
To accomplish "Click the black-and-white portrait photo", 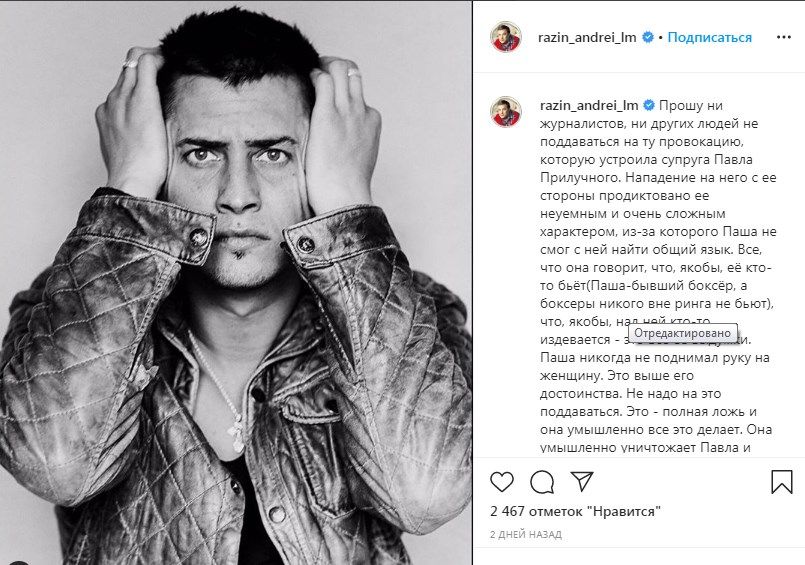I will [236, 282].
